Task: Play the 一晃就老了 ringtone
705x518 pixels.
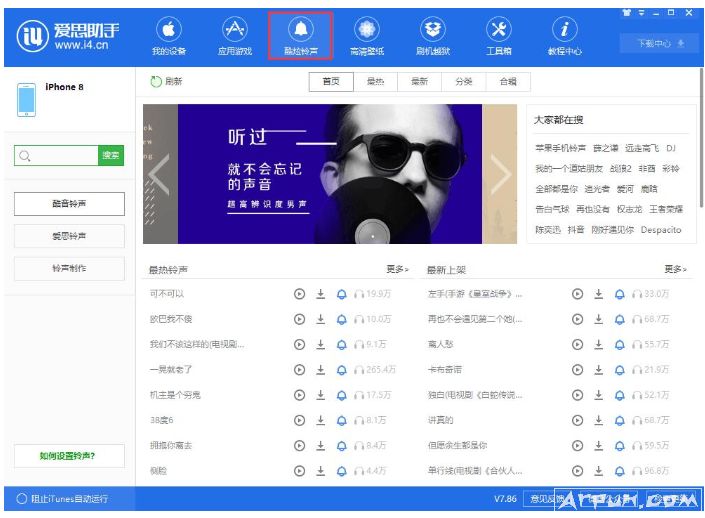Action: click(x=299, y=370)
